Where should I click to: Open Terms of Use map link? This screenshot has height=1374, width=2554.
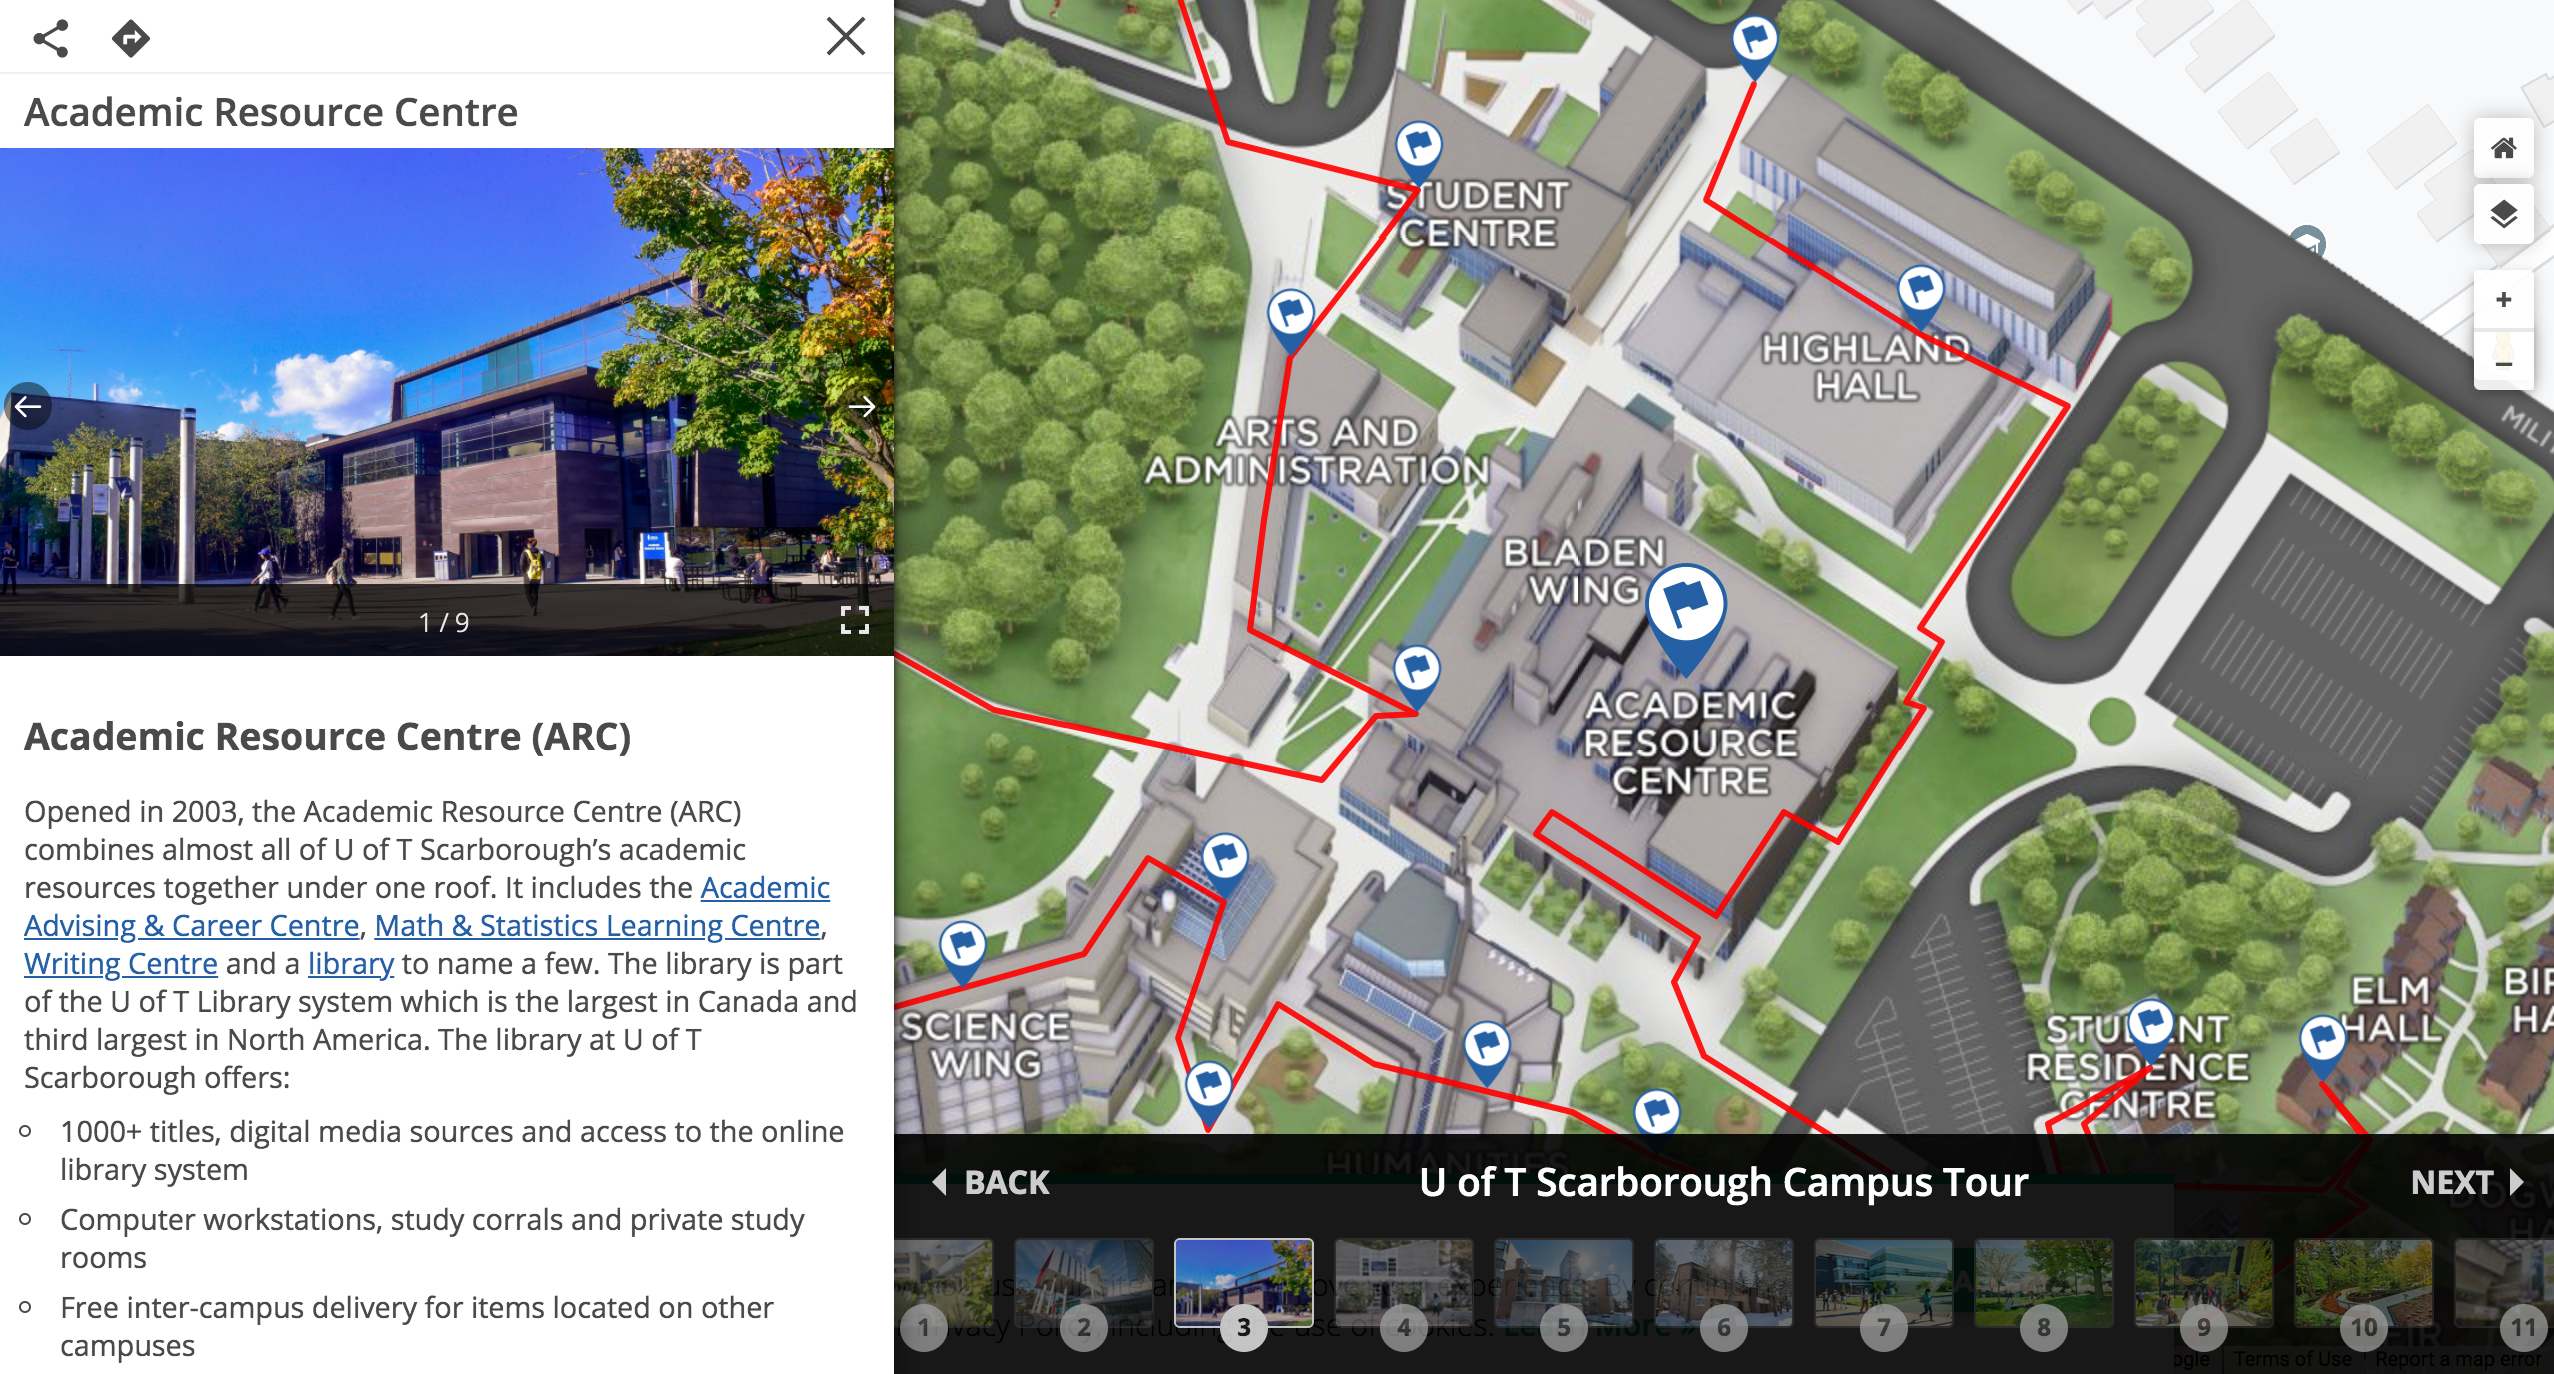point(2293,1359)
